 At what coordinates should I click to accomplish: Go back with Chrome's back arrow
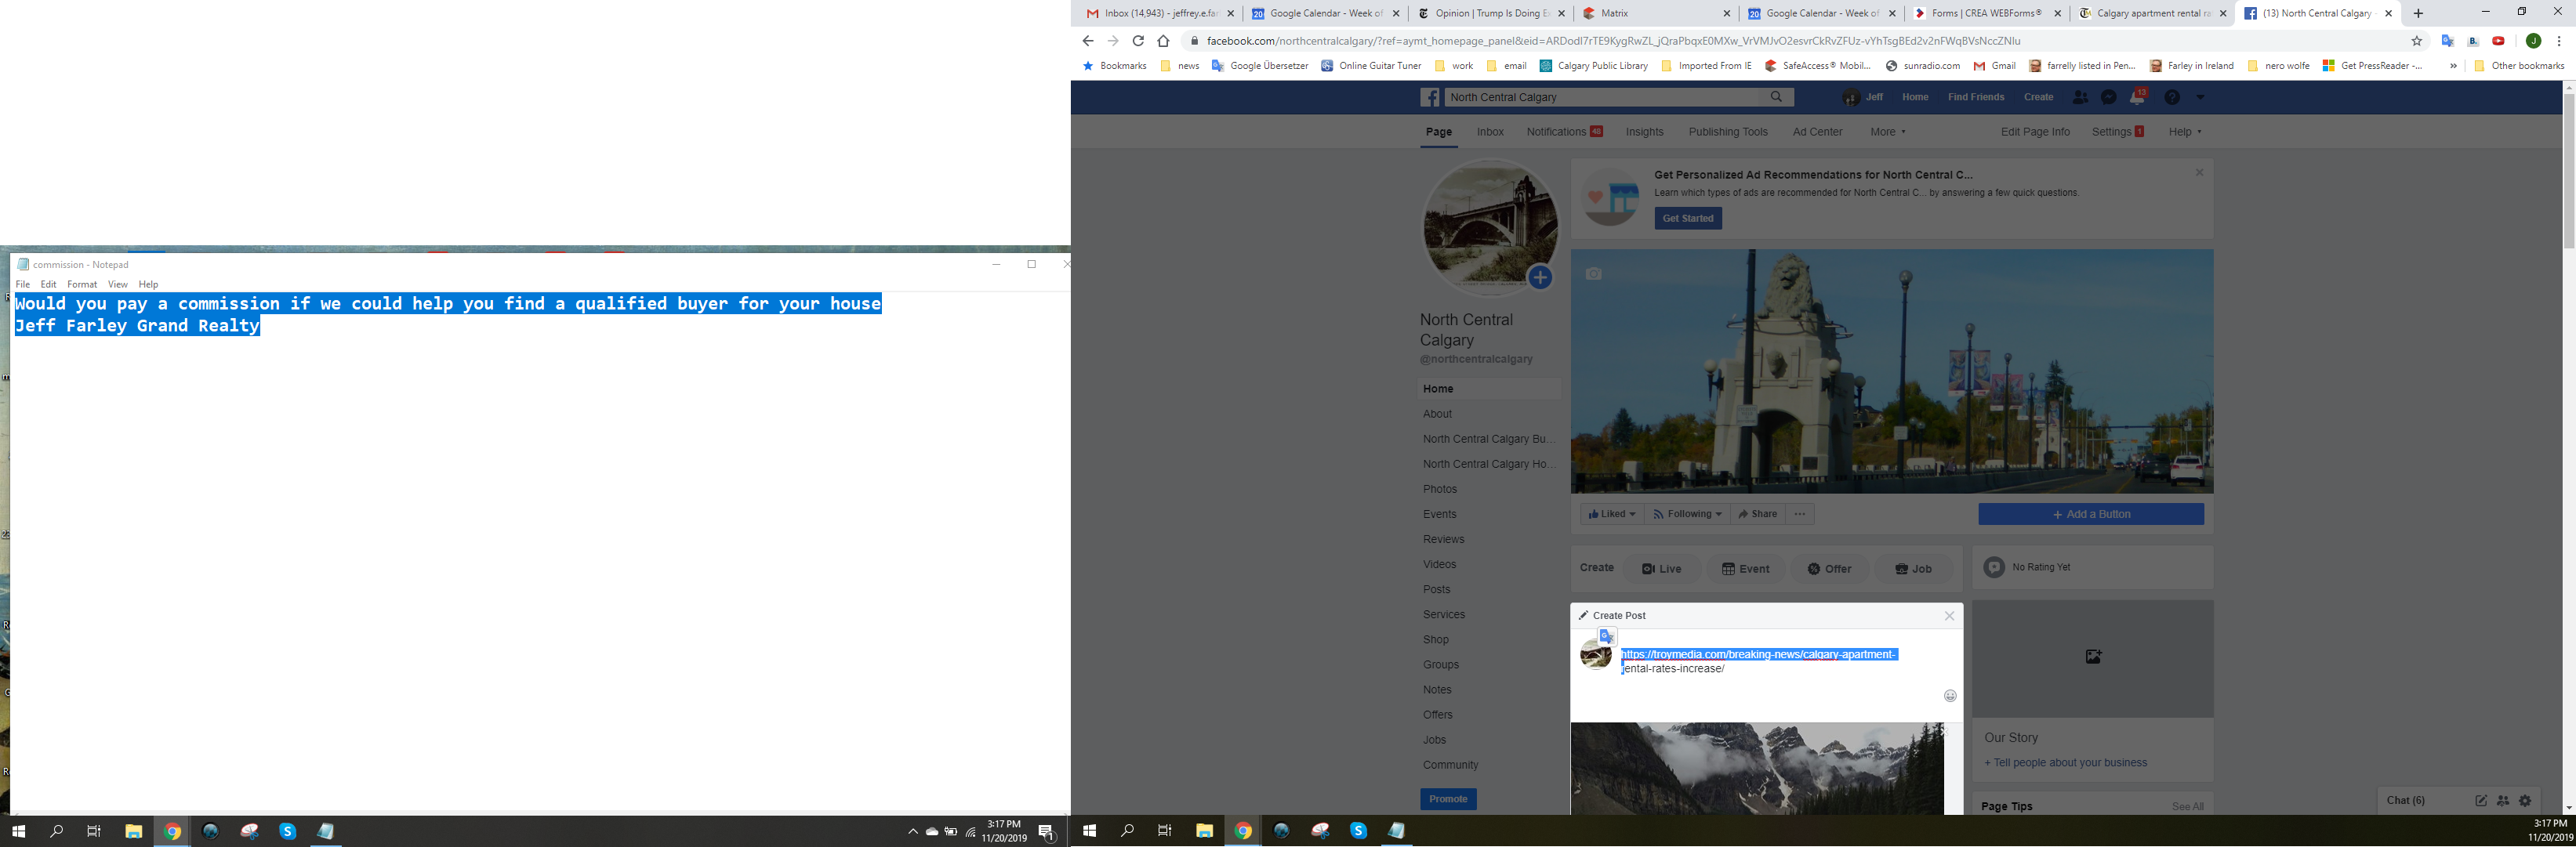pyautogui.click(x=1088, y=41)
